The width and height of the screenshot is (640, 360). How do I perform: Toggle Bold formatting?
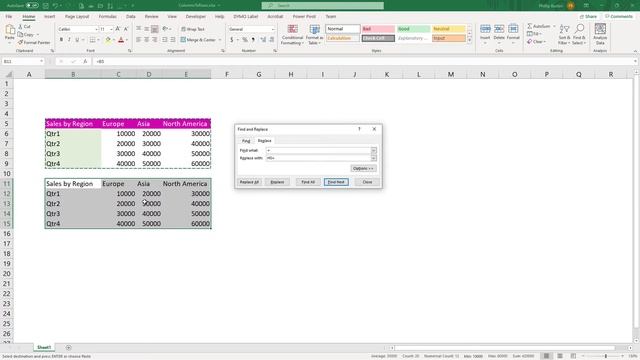pyautogui.click(x=61, y=40)
